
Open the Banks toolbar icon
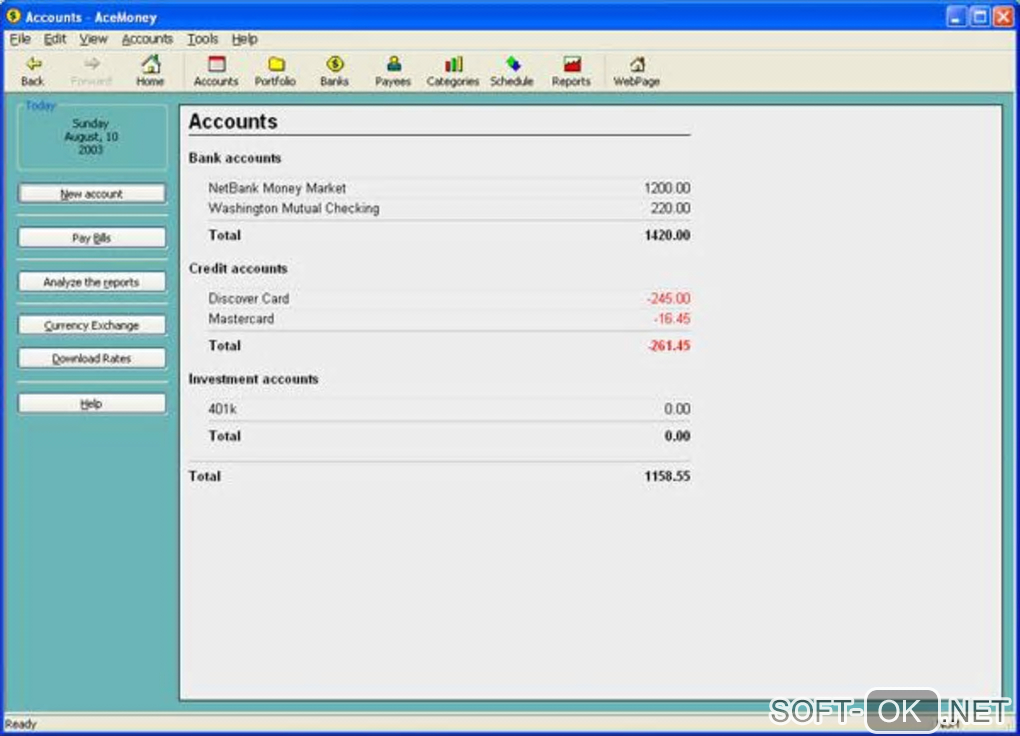(334, 71)
